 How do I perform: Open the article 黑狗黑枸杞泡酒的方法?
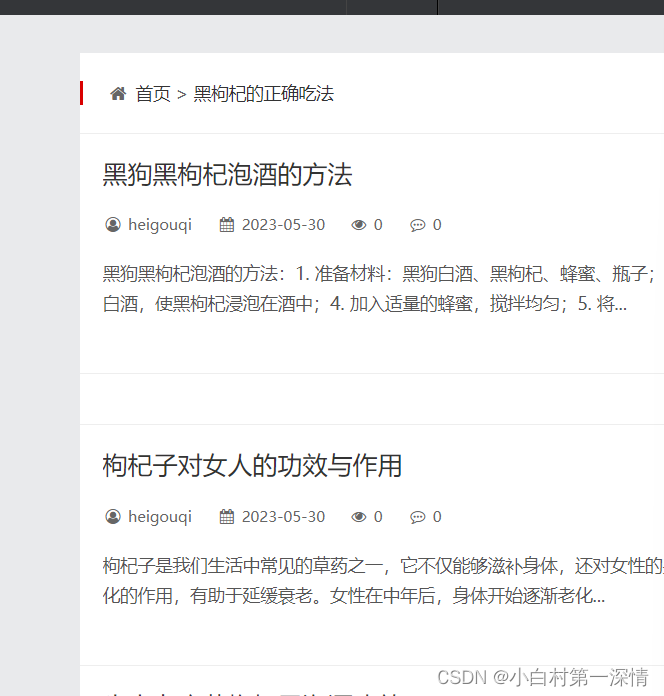227,175
